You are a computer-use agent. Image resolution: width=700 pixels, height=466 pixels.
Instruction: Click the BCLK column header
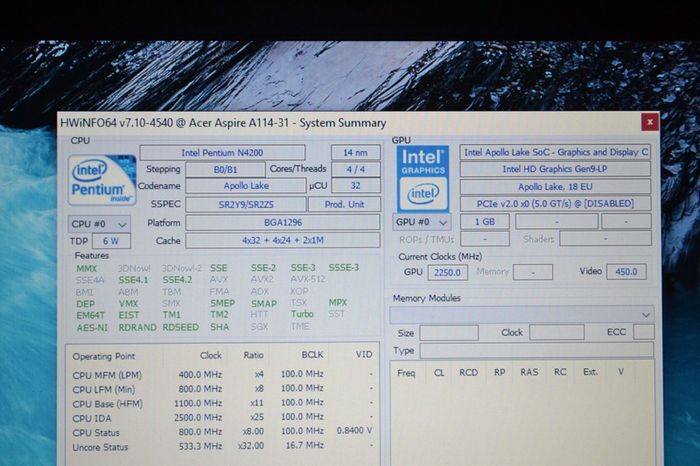(312, 354)
